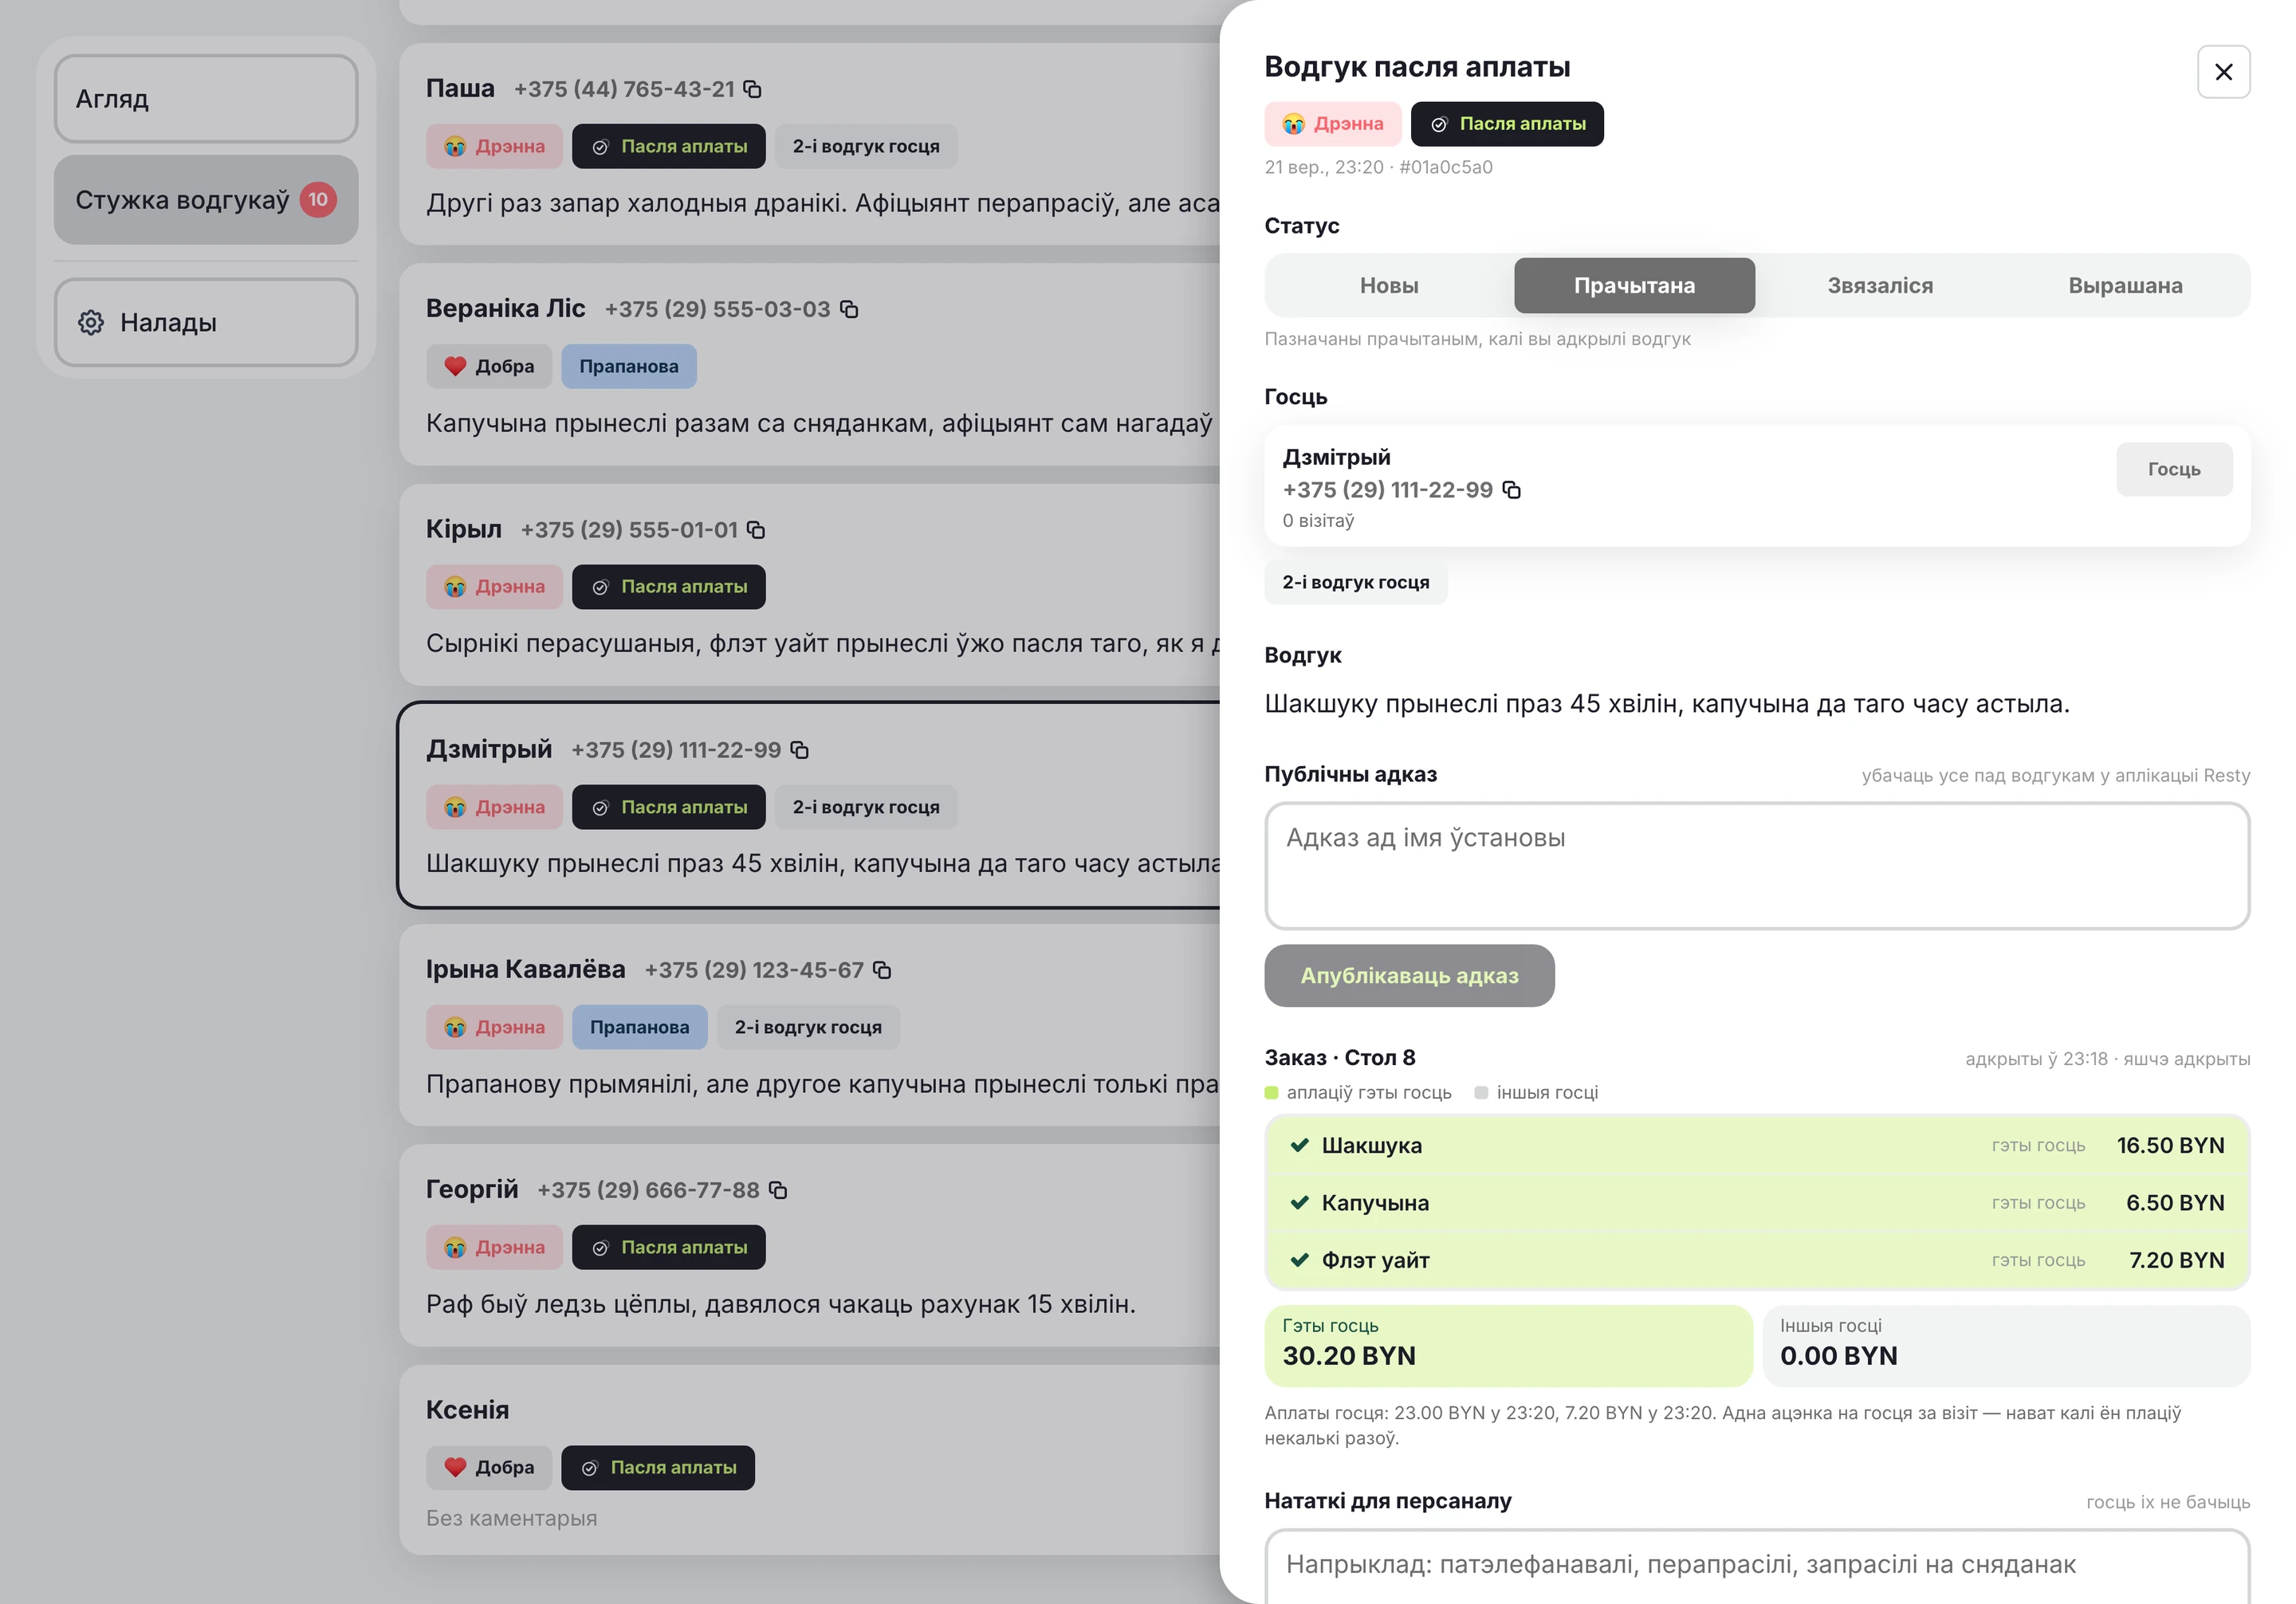Click the Госць button on guest card
This screenshot has width=2296, height=1604.
[2174, 469]
